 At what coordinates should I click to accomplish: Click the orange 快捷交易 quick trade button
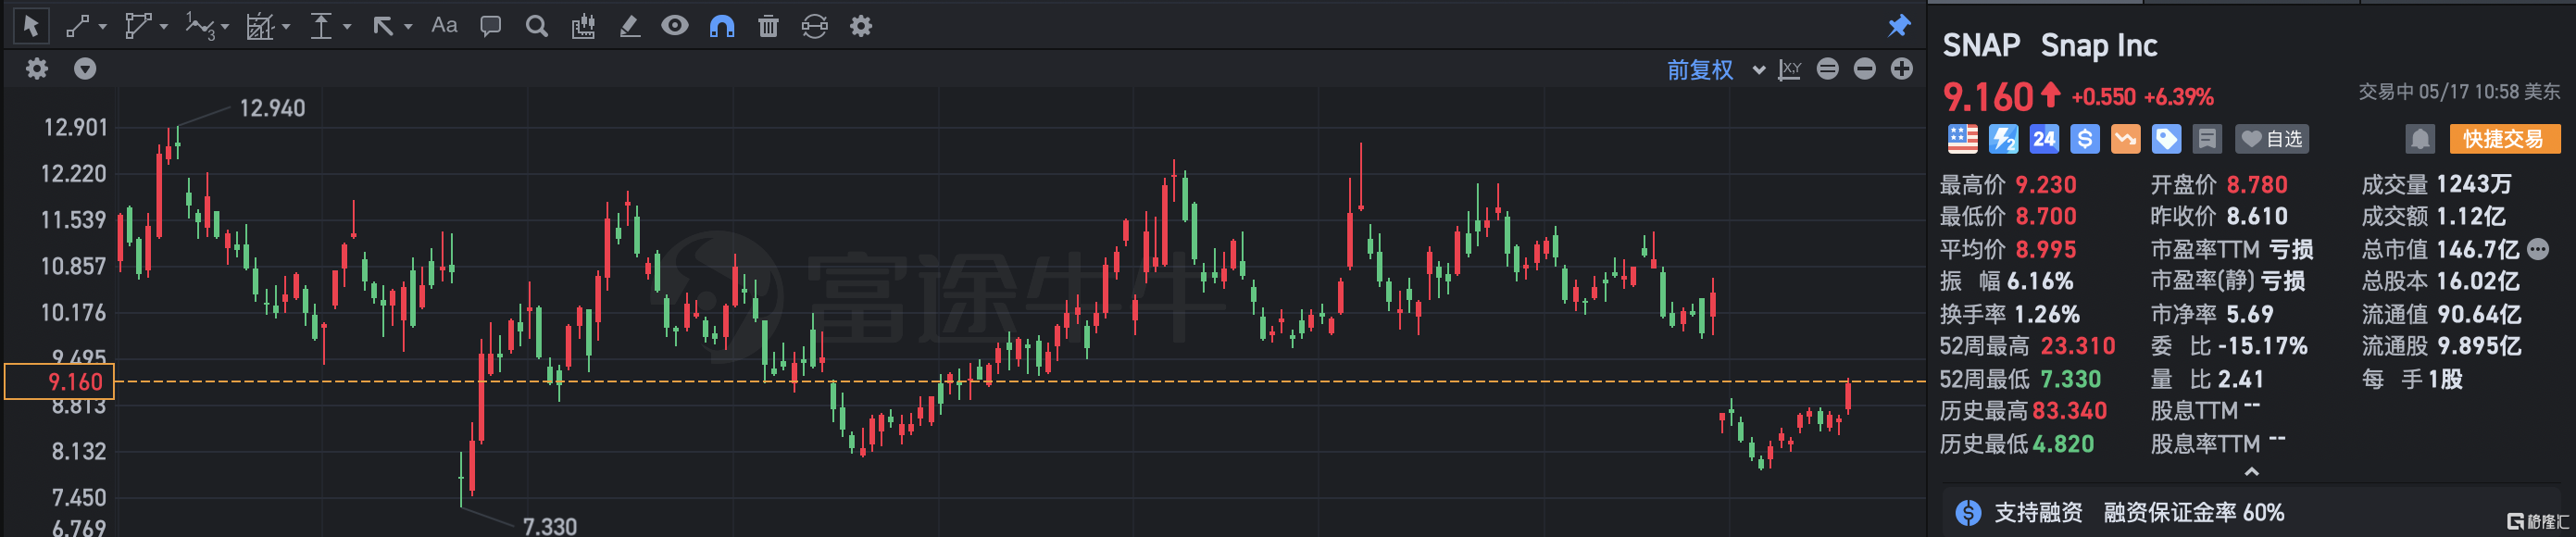[2504, 139]
